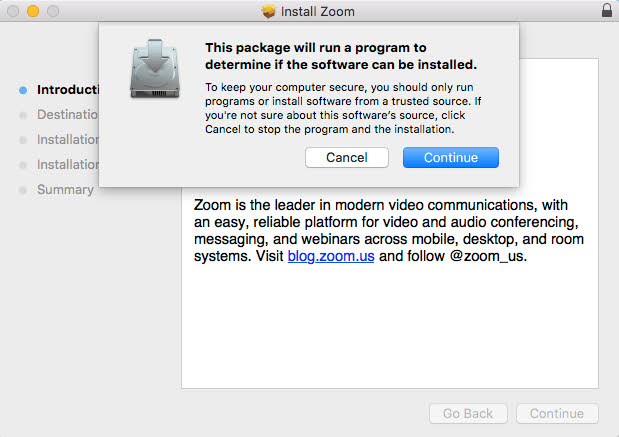Click the Install Zoom window title
Image resolution: width=619 pixels, height=437 pixels.
pyautogui.click(x=317, y=11)
